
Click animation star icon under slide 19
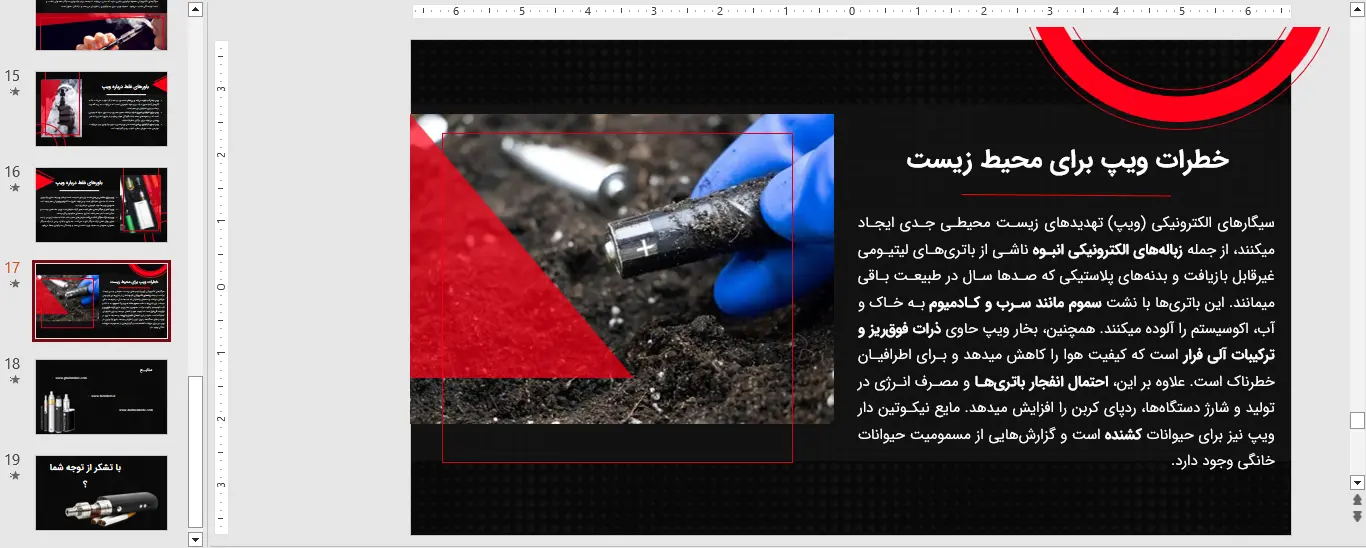tap(14, 476)
